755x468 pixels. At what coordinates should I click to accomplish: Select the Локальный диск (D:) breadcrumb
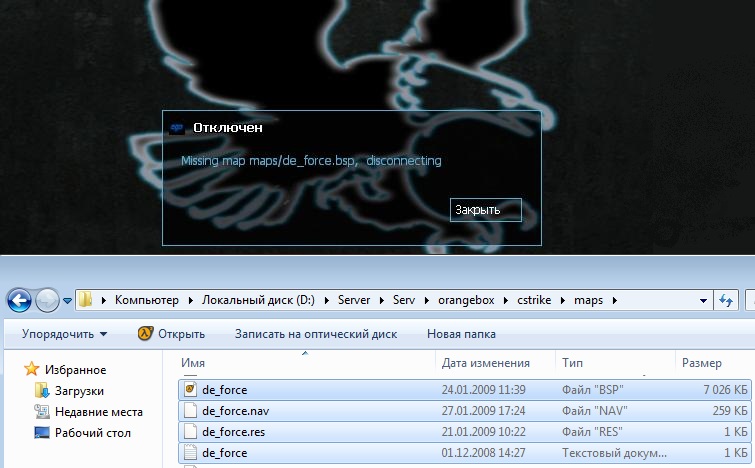258,300
